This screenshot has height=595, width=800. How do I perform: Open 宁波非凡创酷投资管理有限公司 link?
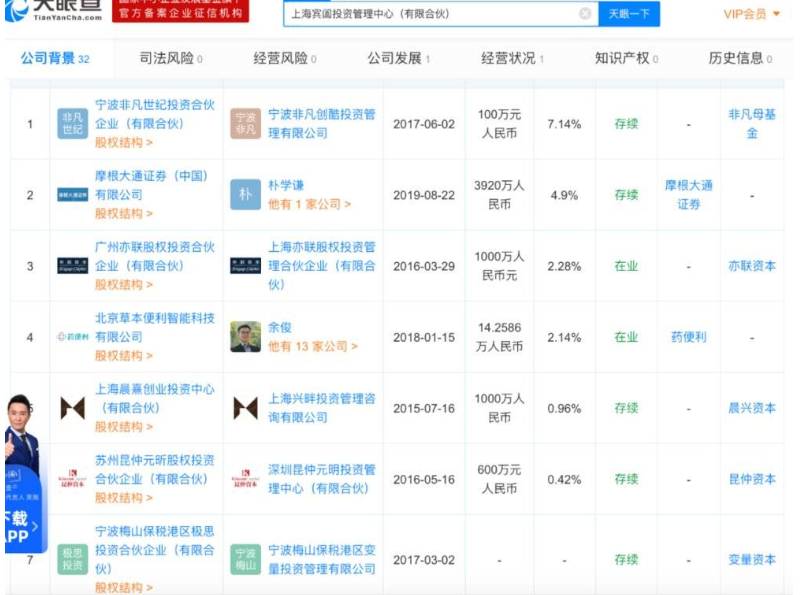[322, 123]
